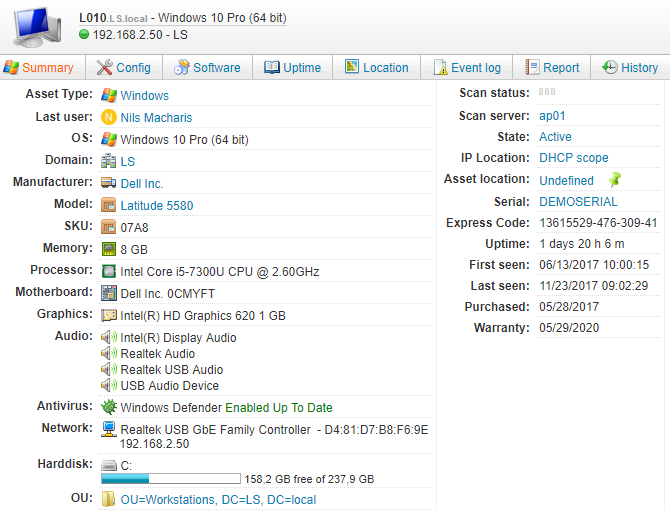Image resolution: width=670 pixels, height=510 pixels.
Task: Click the speaker icon beside Realtek Audio
Action: (x=109, y=353)
